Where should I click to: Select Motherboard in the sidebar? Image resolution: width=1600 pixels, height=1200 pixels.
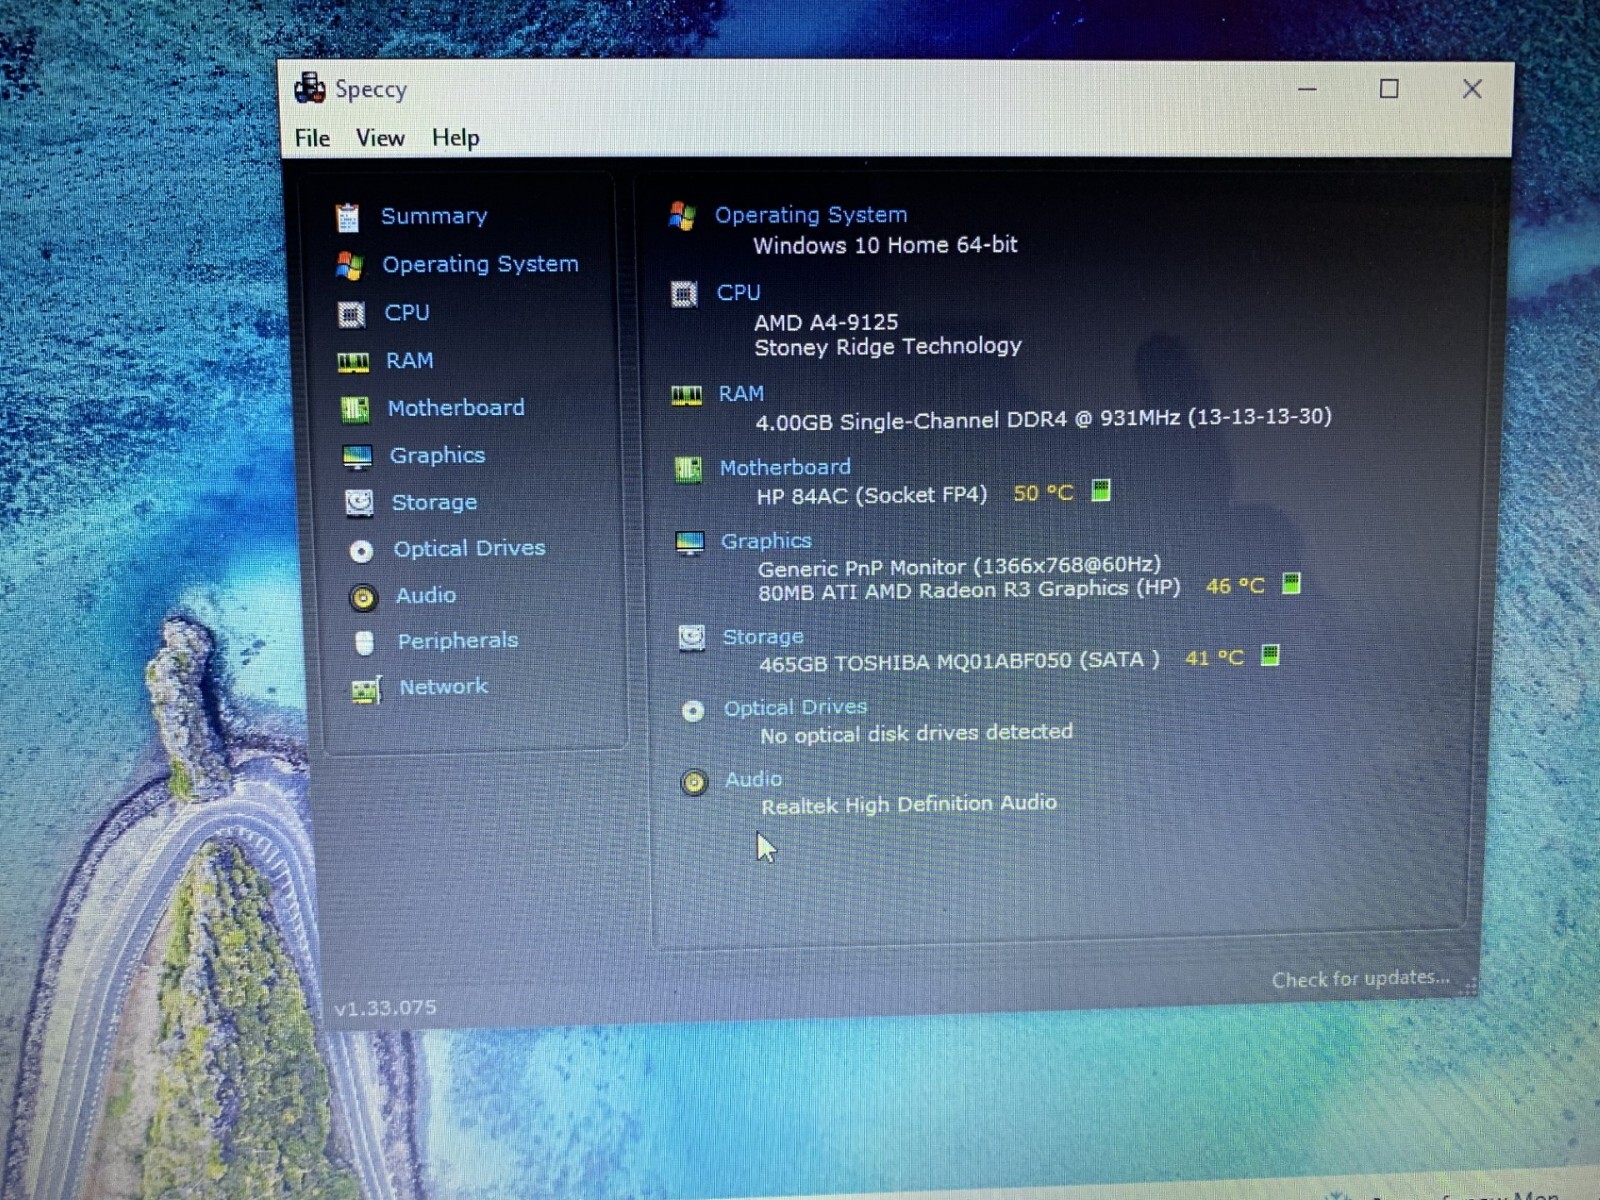pyautogui.click(x=456, y=408)
